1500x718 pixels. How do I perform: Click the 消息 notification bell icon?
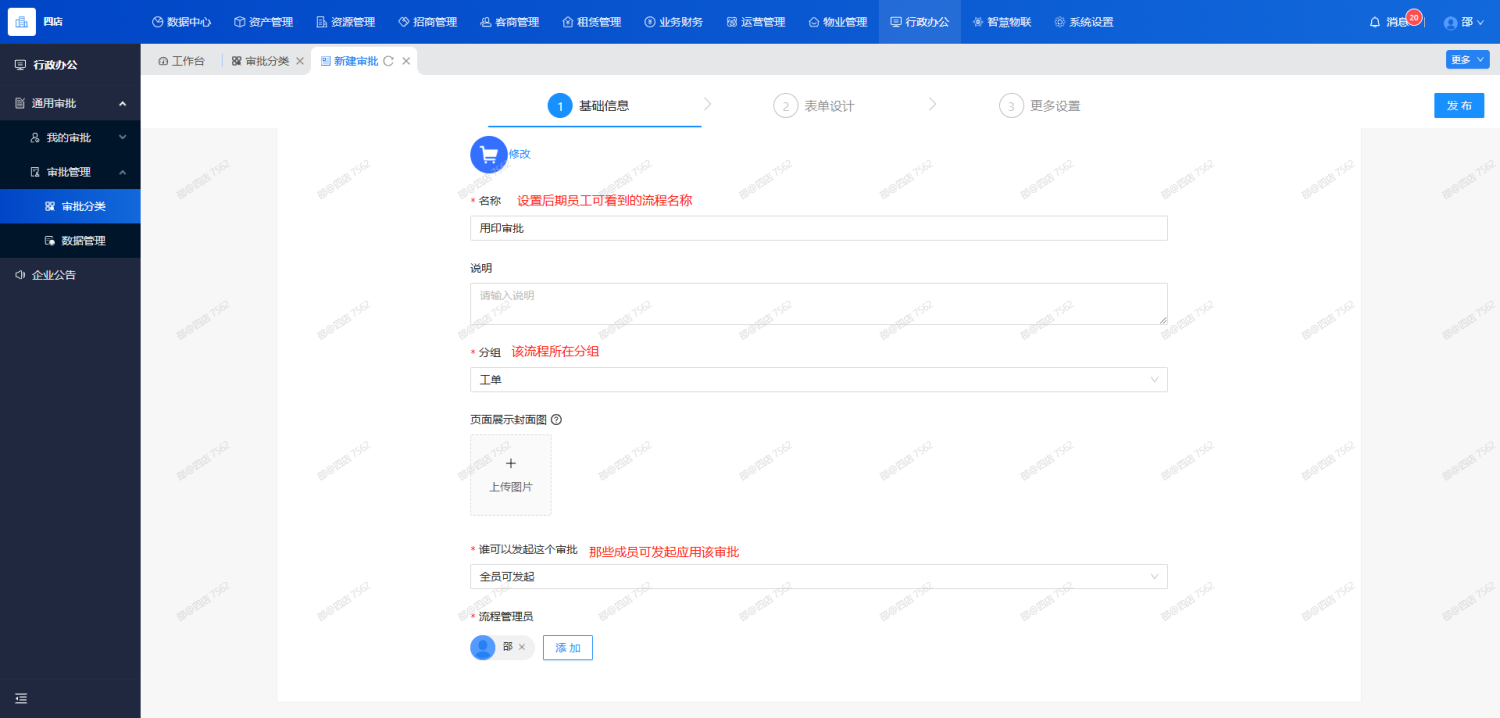coord(1375,22)
